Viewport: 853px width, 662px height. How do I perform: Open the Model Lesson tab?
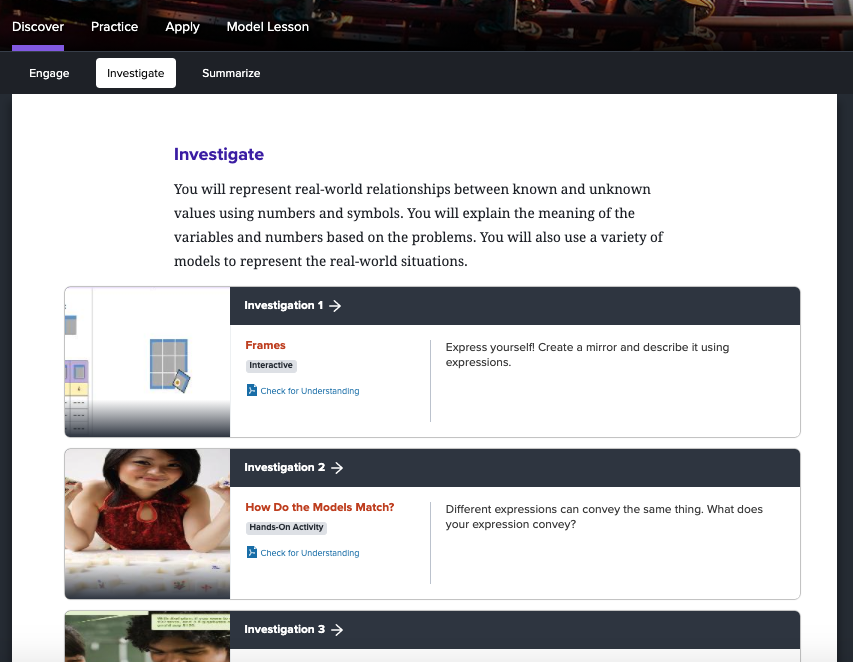(268, 27)
